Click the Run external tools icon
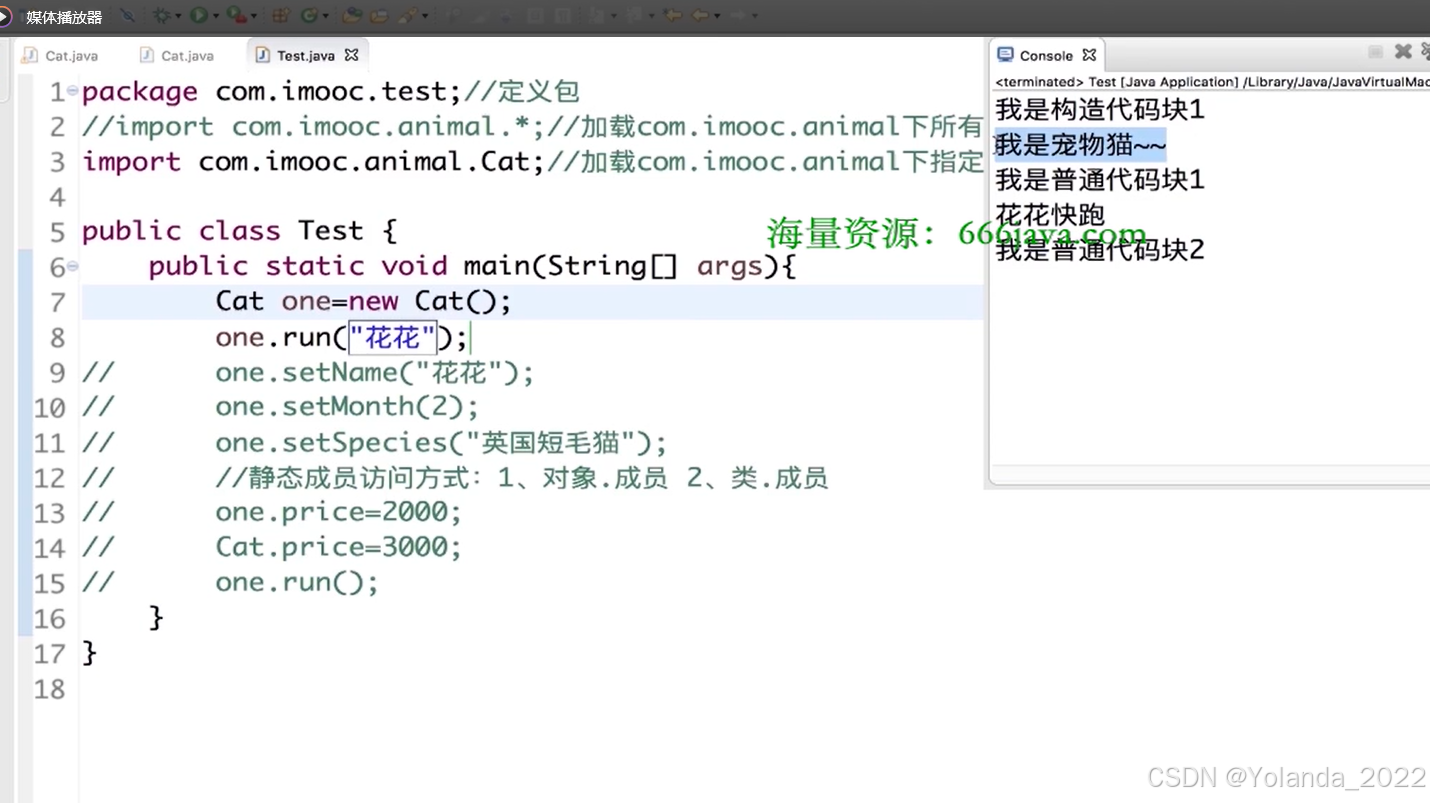Screen dimensions: 1430x803 pos(237,16)
